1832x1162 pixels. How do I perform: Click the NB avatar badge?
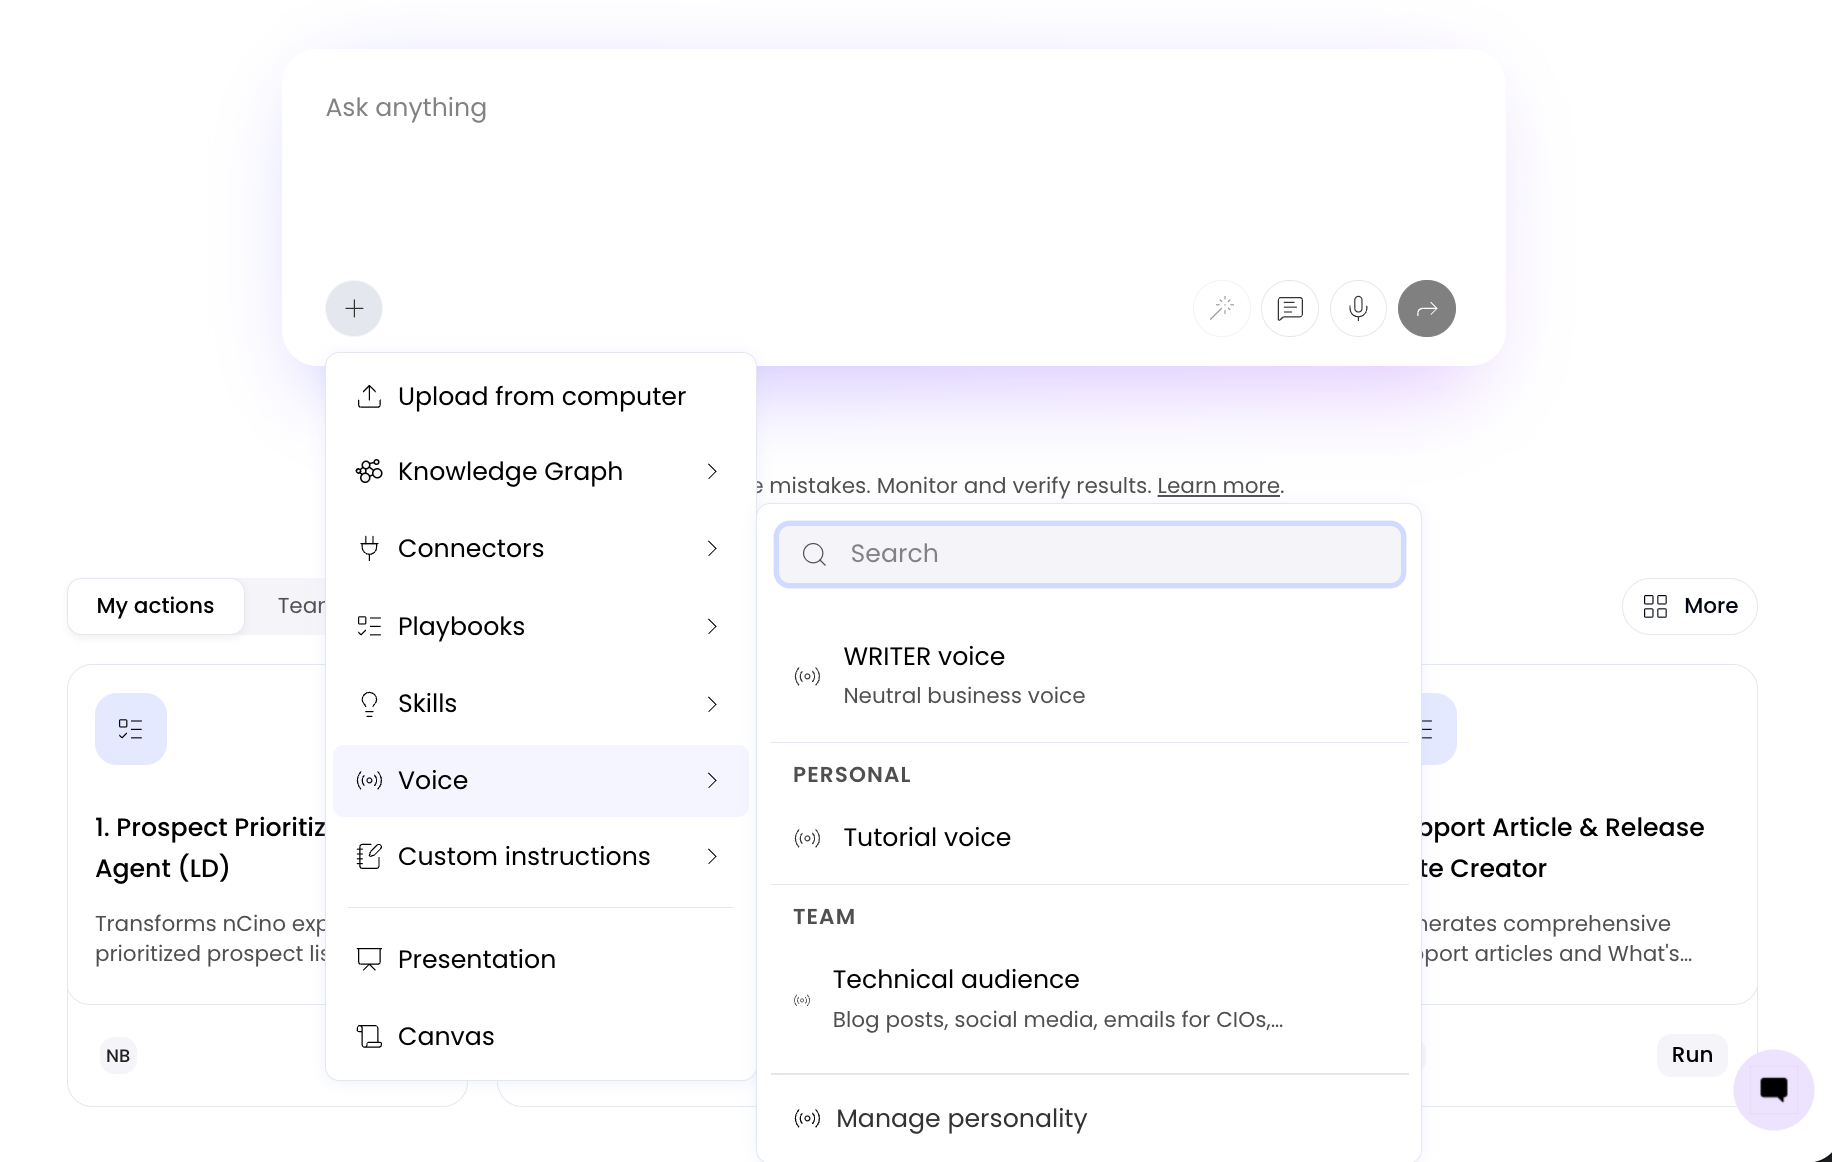click(x=118, y=1056)
